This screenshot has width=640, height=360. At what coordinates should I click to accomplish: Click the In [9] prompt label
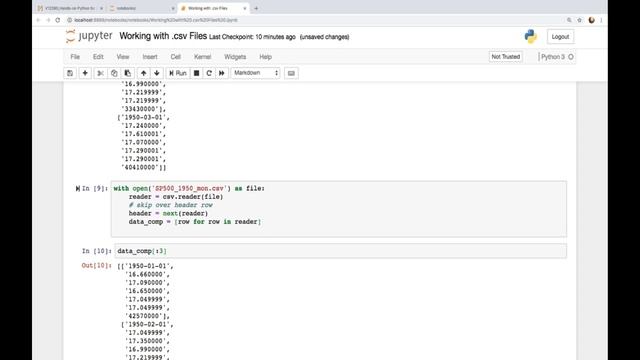pos(95,189)
